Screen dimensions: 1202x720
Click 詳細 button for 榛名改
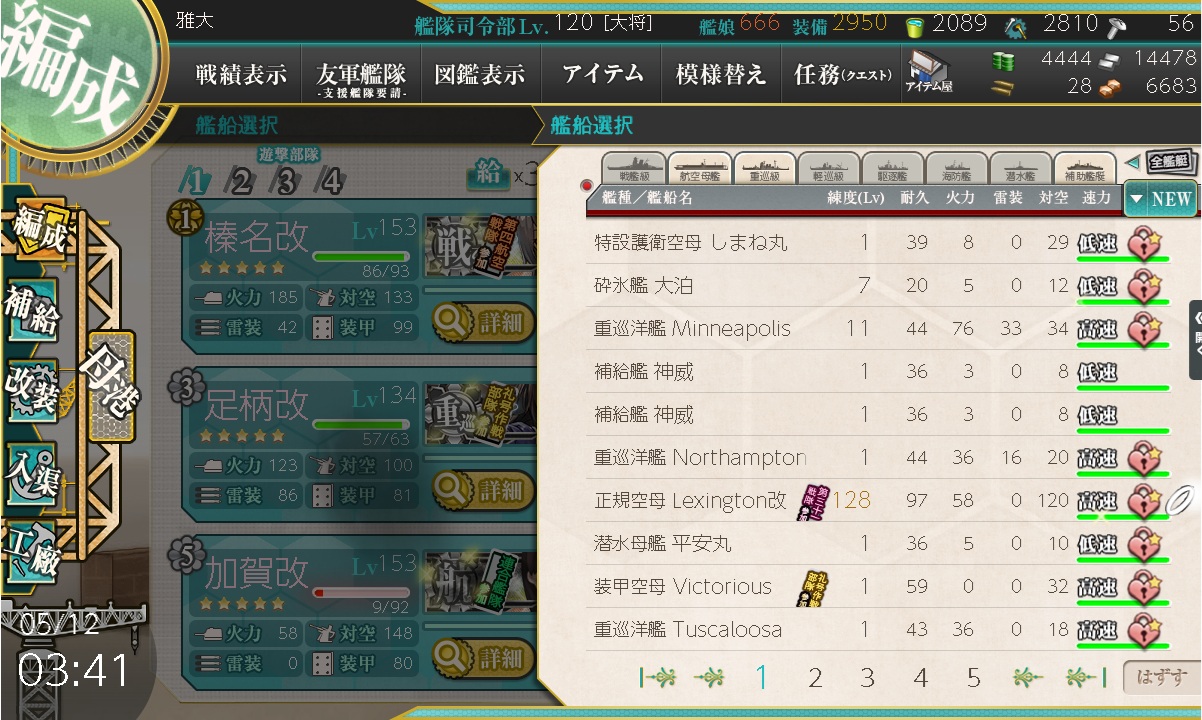(485, 322)
